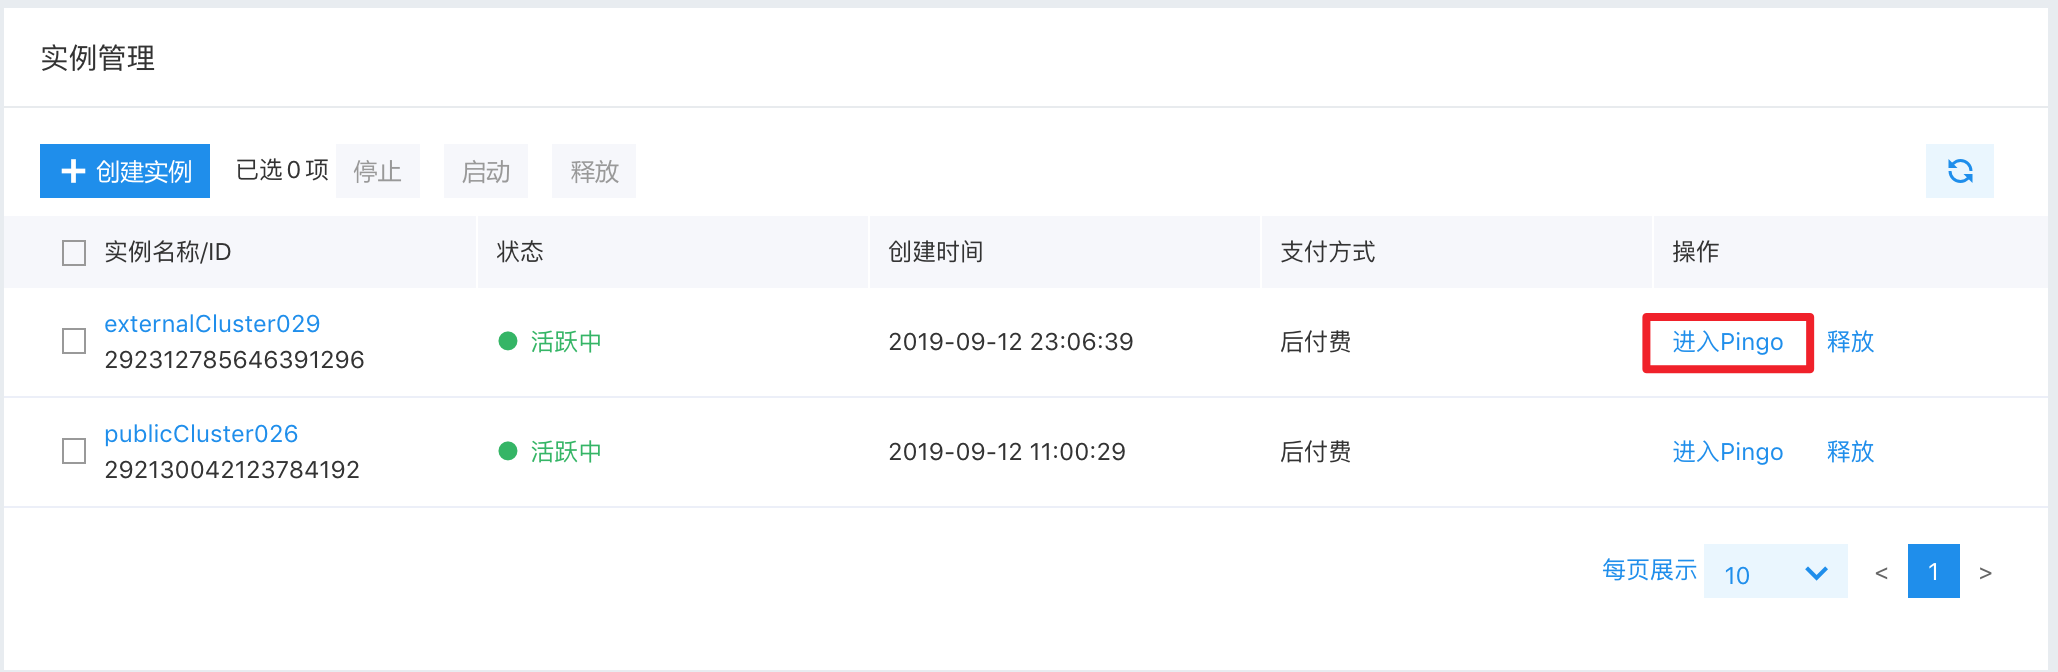Image resolution: width=2058 pixels, height=672 pixels.
Task: Go to next page with > arrow
Action: 1985,573
